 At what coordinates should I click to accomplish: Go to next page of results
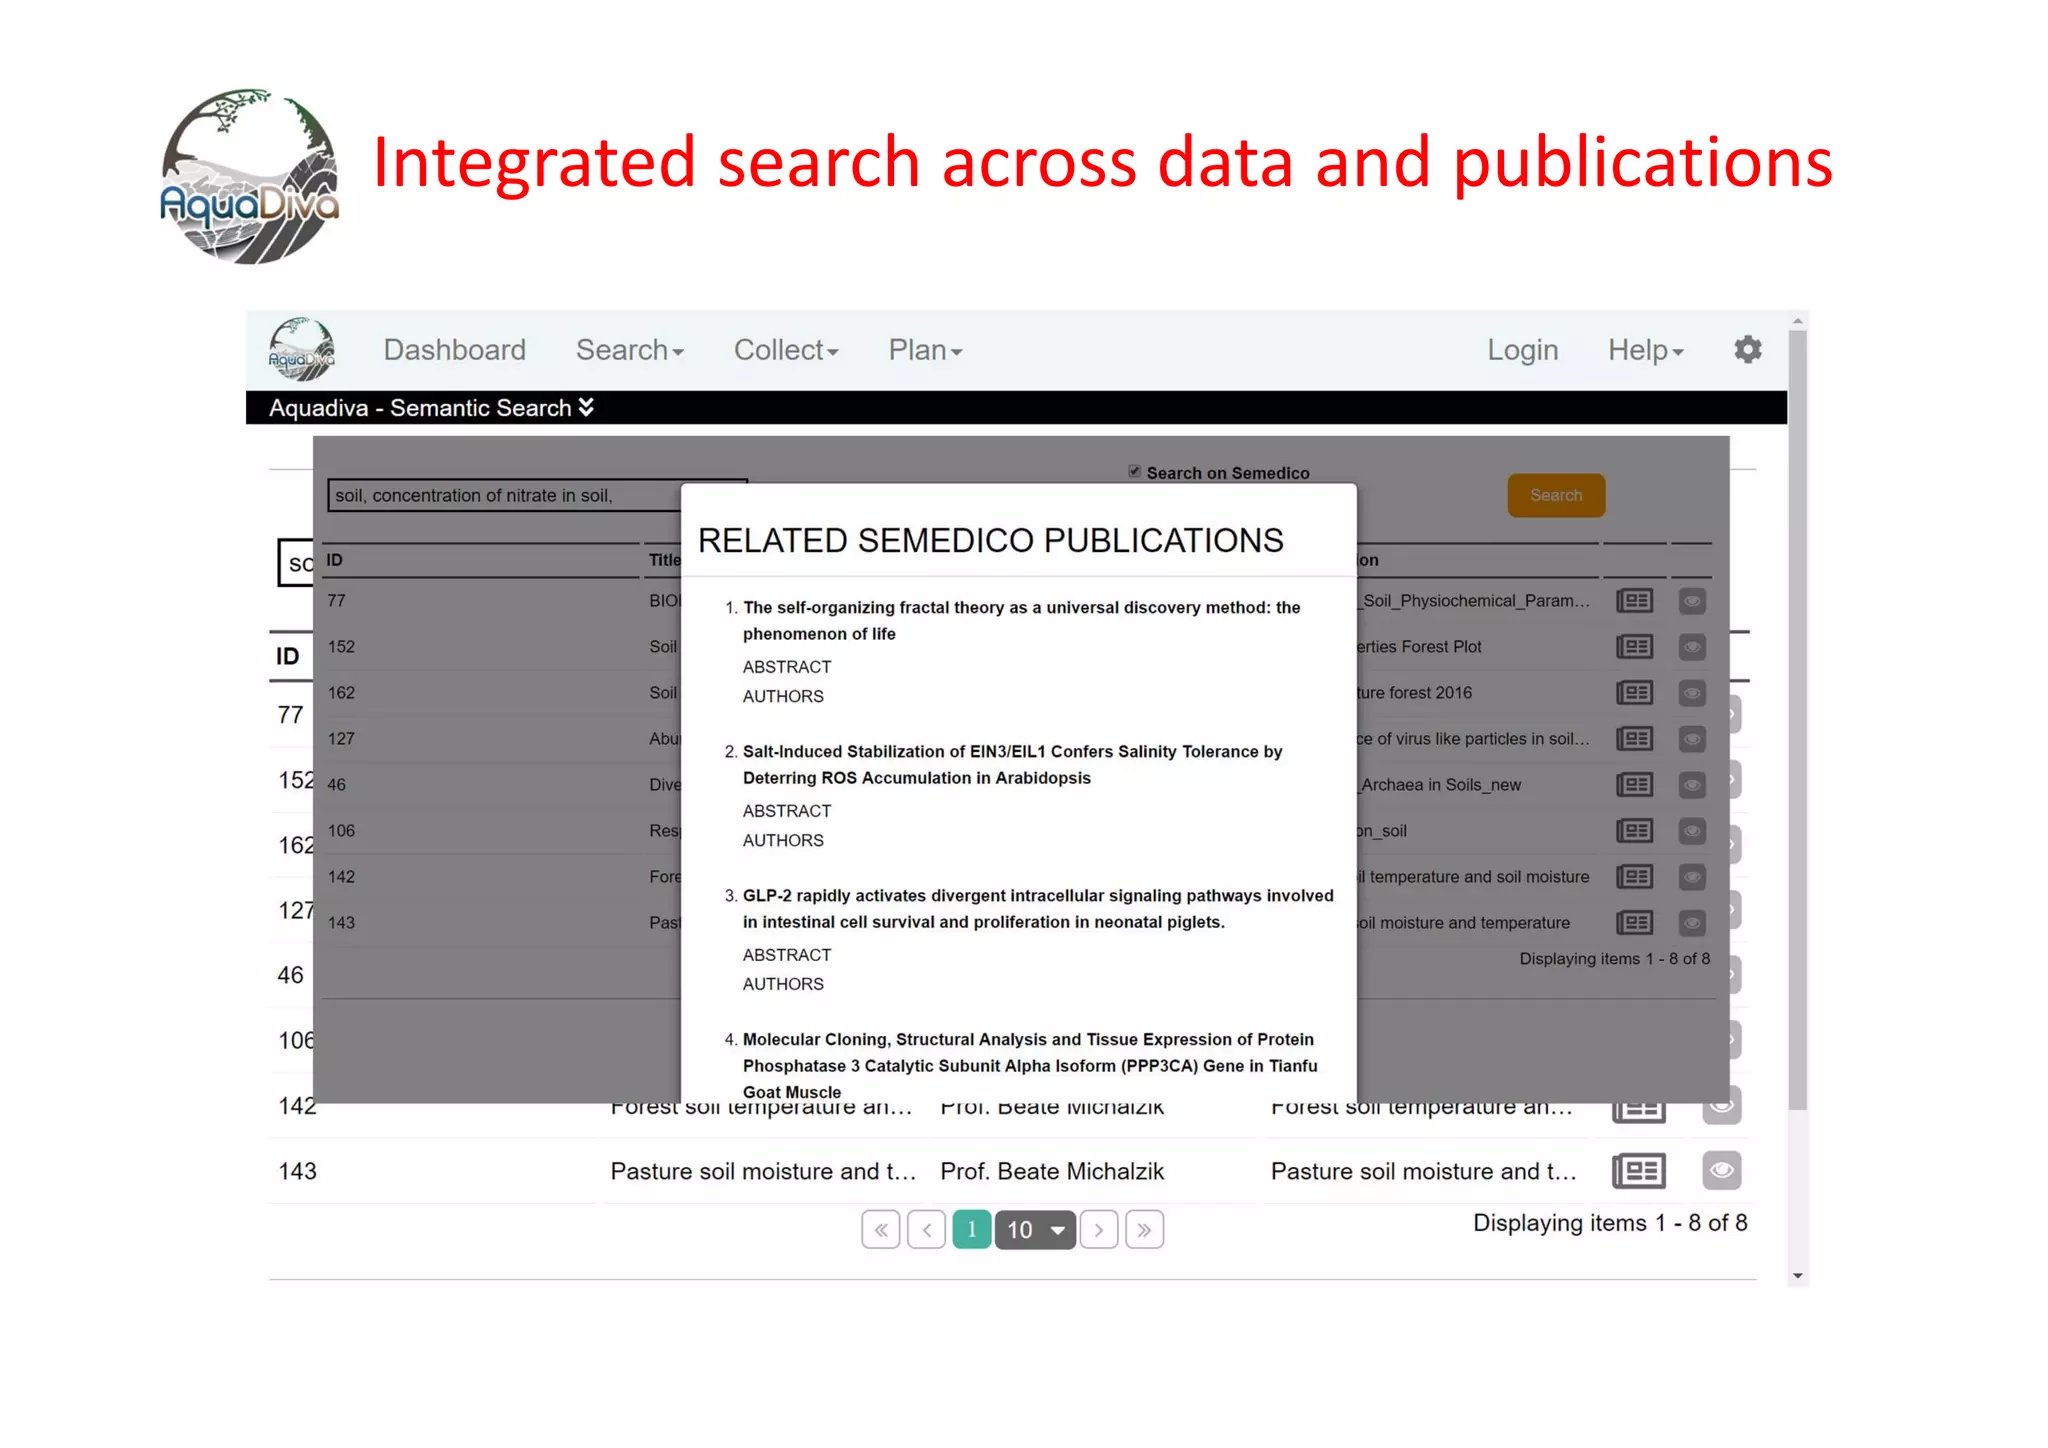[1099, 1230]
